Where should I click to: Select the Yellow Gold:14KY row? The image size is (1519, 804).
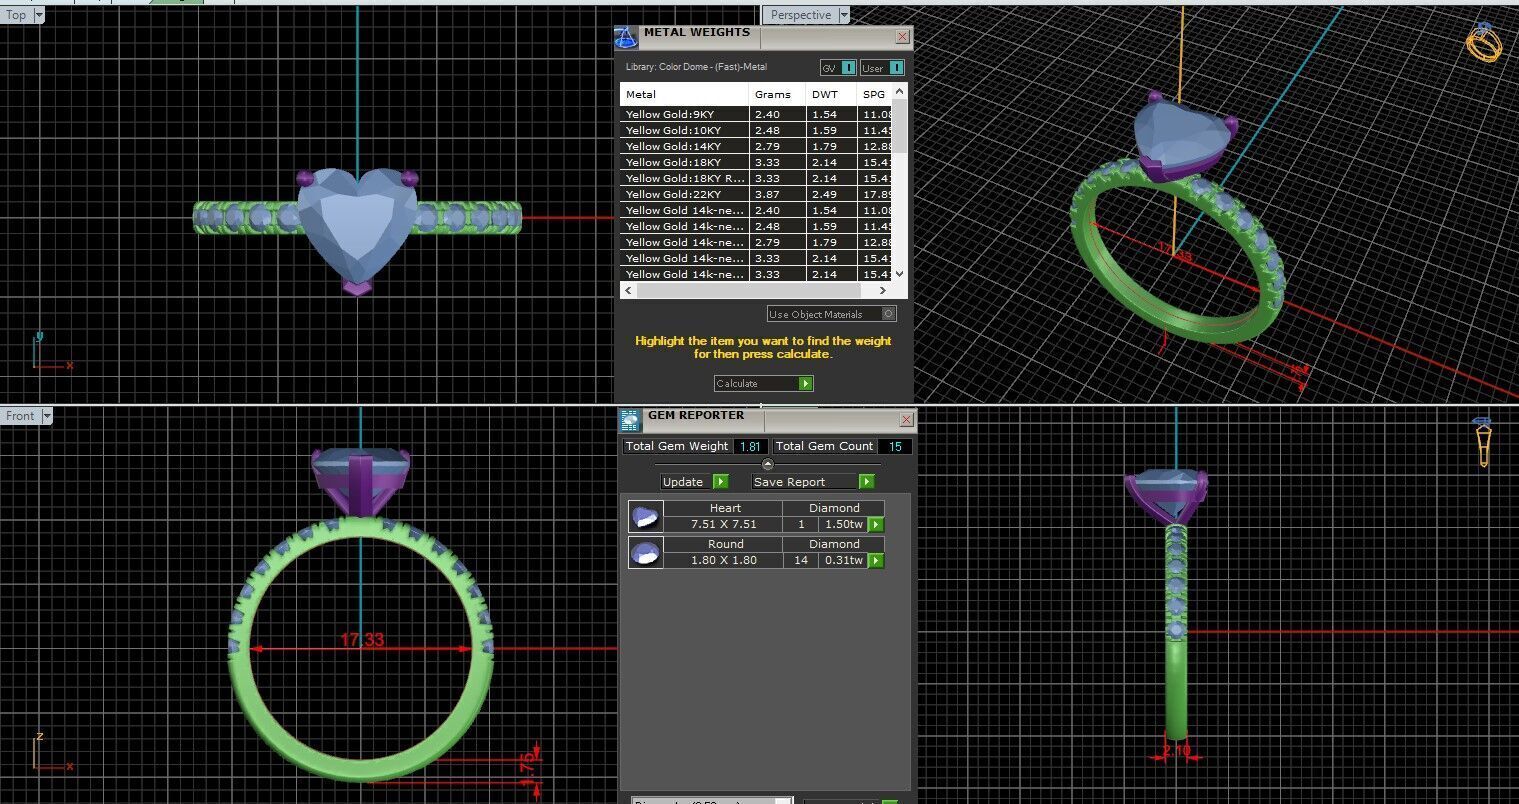pyautogui.click(x=756, y=146)
